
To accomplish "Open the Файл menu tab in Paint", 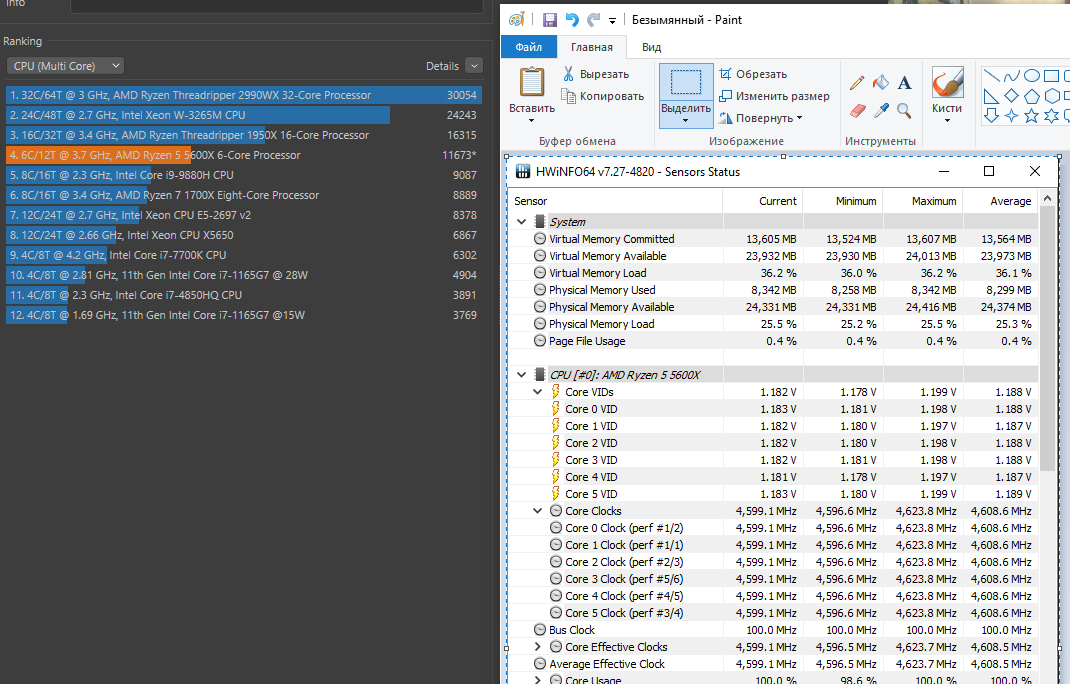I will point(529,47).
